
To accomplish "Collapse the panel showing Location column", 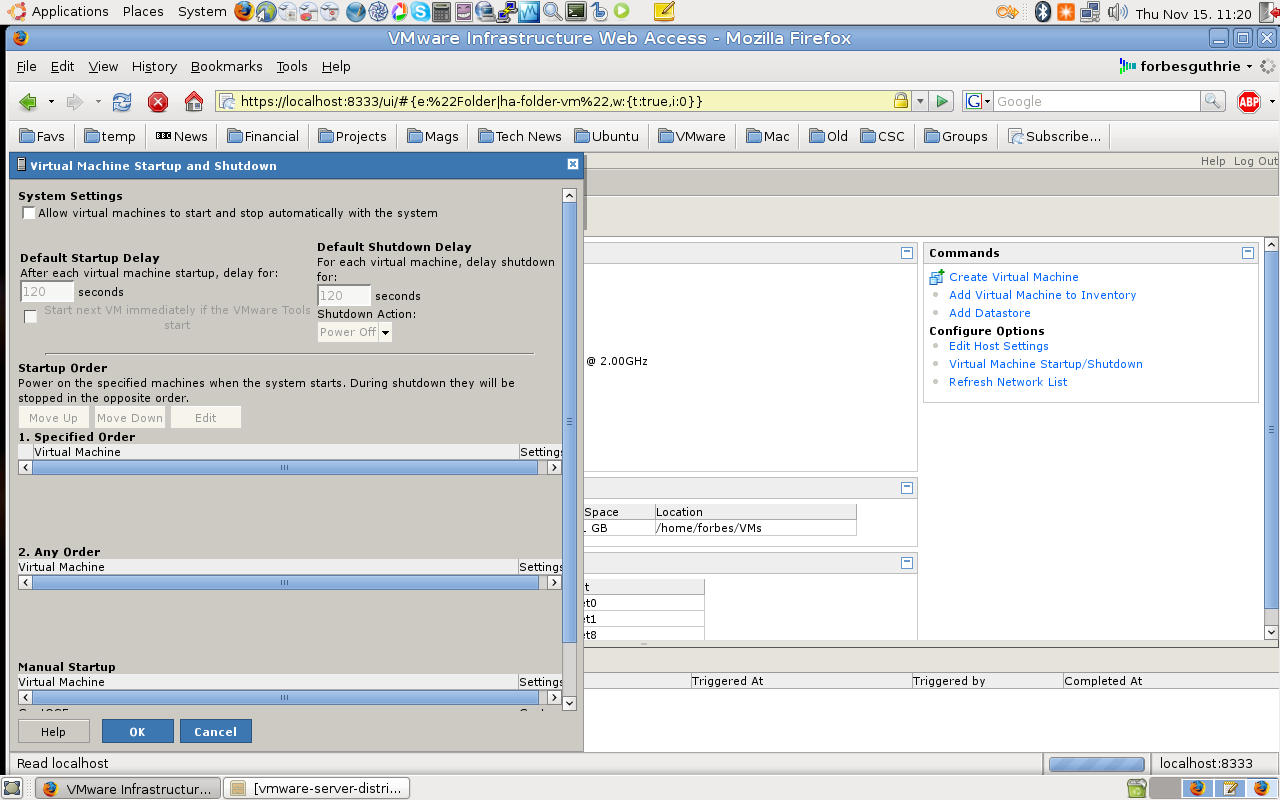I will (907, 488).
